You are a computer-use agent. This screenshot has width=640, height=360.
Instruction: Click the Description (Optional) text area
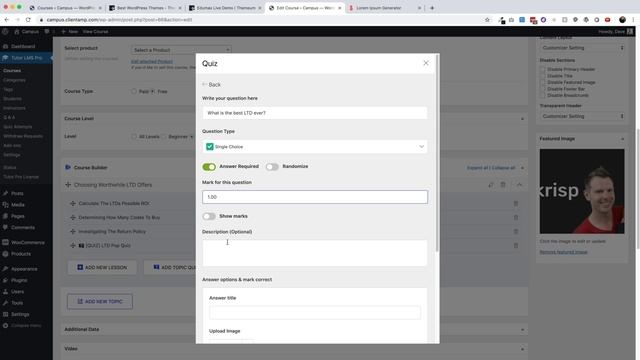pyautogui.click(x=315, y=253)
